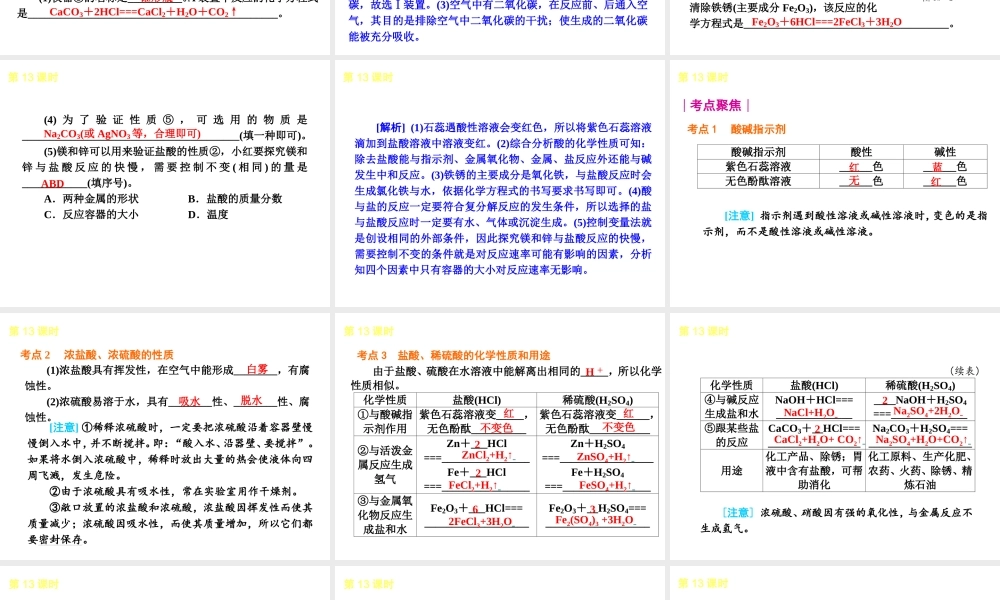This screenshot has width=1000, height=600.
Task: Open the slide with the CaCO3+2HCl equation
Action: [x=165, y=27]
